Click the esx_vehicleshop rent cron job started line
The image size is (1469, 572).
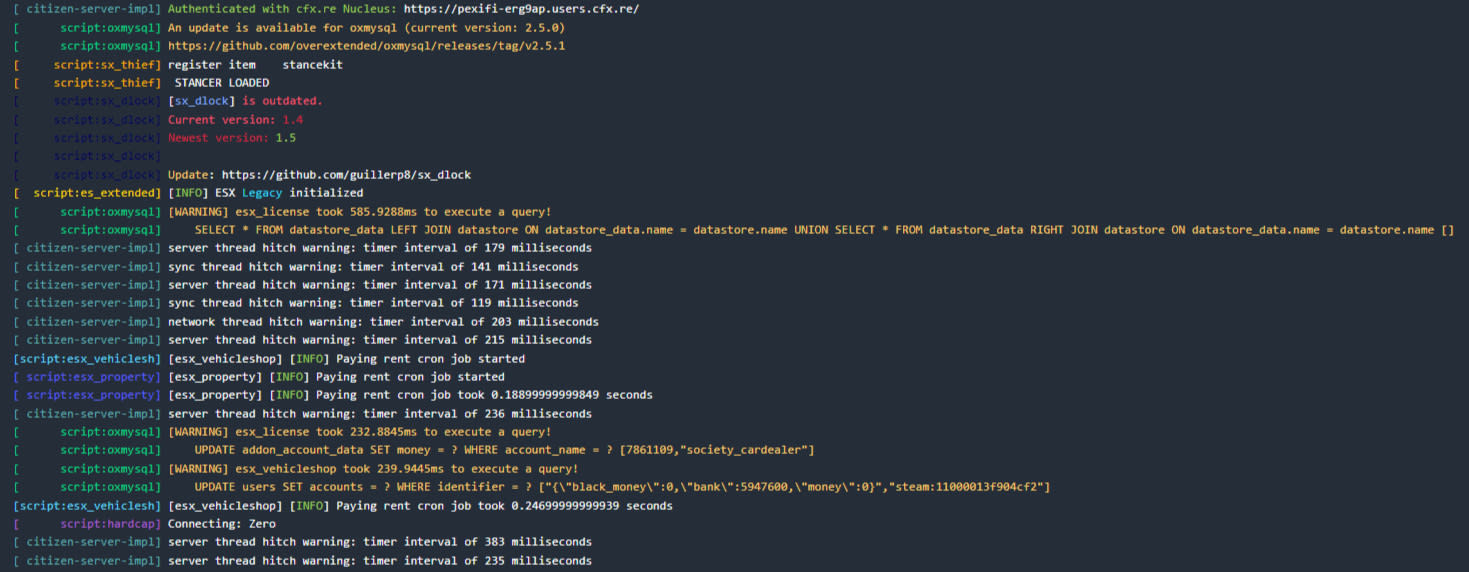(346, 359)
